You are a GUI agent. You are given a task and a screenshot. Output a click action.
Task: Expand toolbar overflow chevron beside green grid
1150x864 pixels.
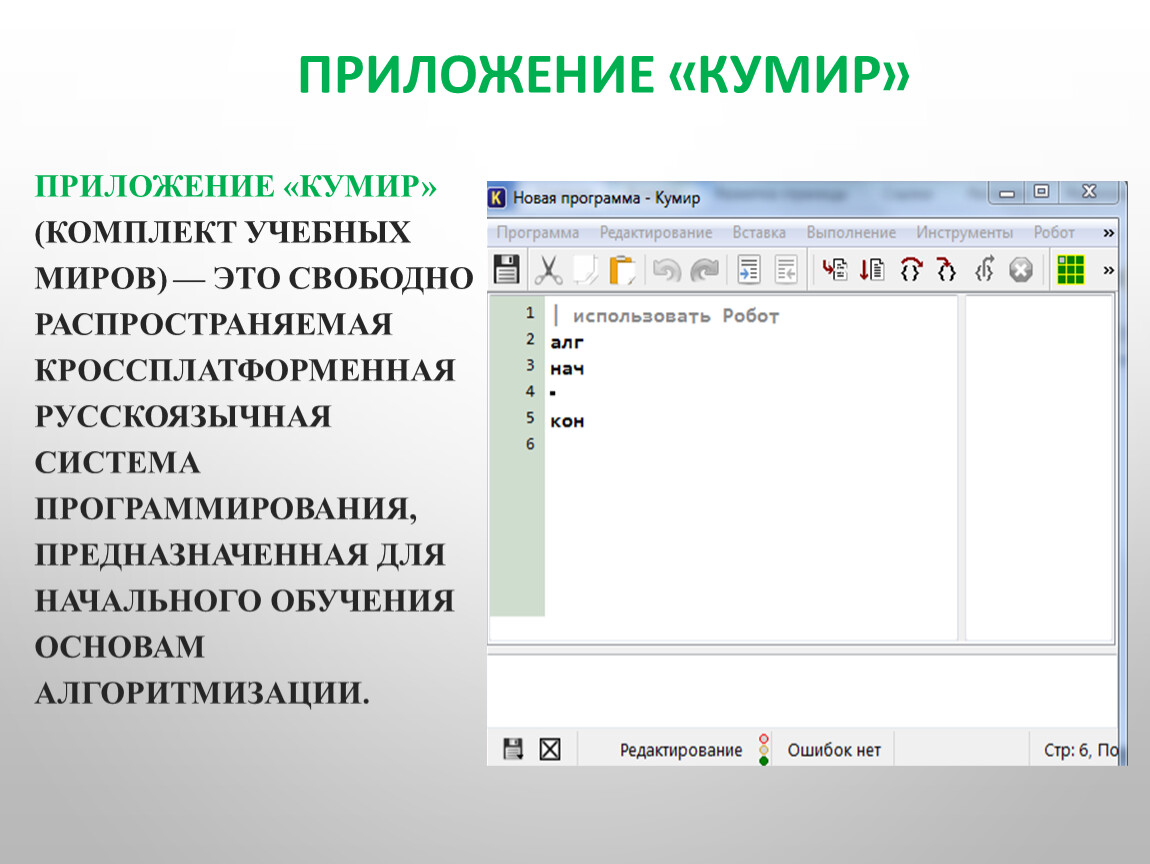pos(1108,270)
